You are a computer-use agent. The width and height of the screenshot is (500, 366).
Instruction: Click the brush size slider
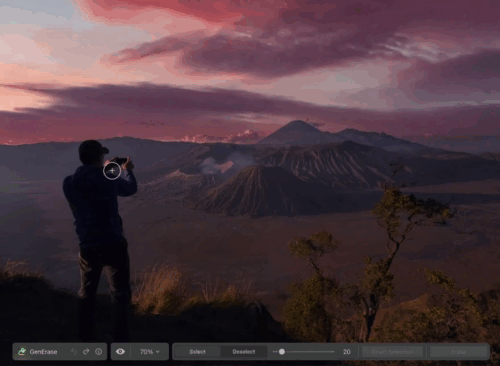303,352
